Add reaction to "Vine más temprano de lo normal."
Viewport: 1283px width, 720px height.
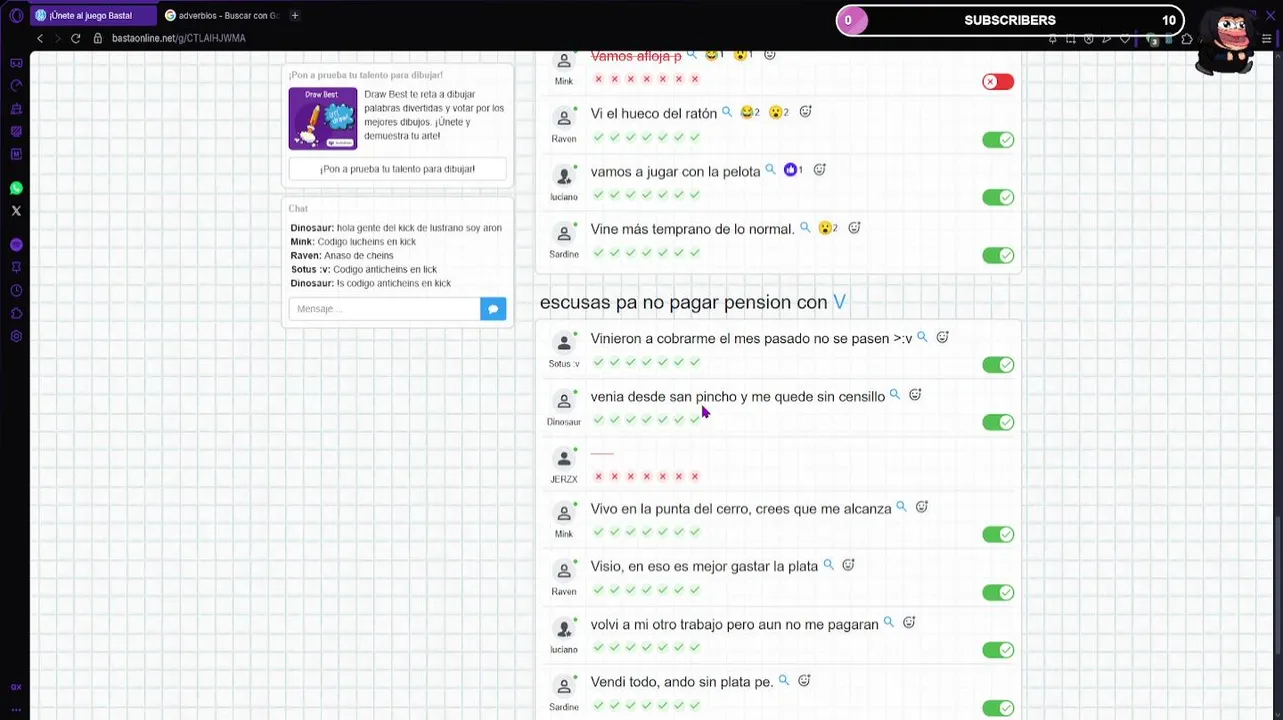pos(854,228)
